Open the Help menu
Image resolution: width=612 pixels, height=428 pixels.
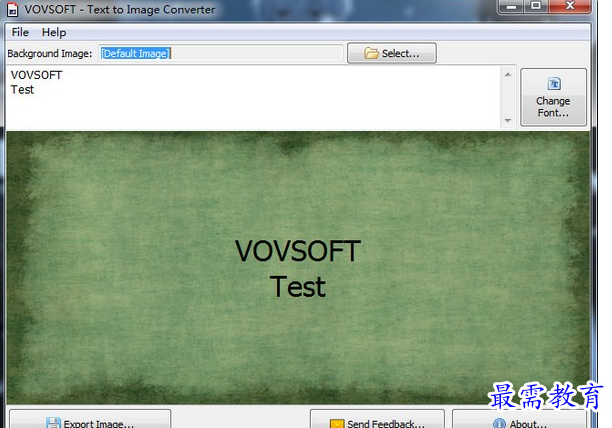point(54,32)
